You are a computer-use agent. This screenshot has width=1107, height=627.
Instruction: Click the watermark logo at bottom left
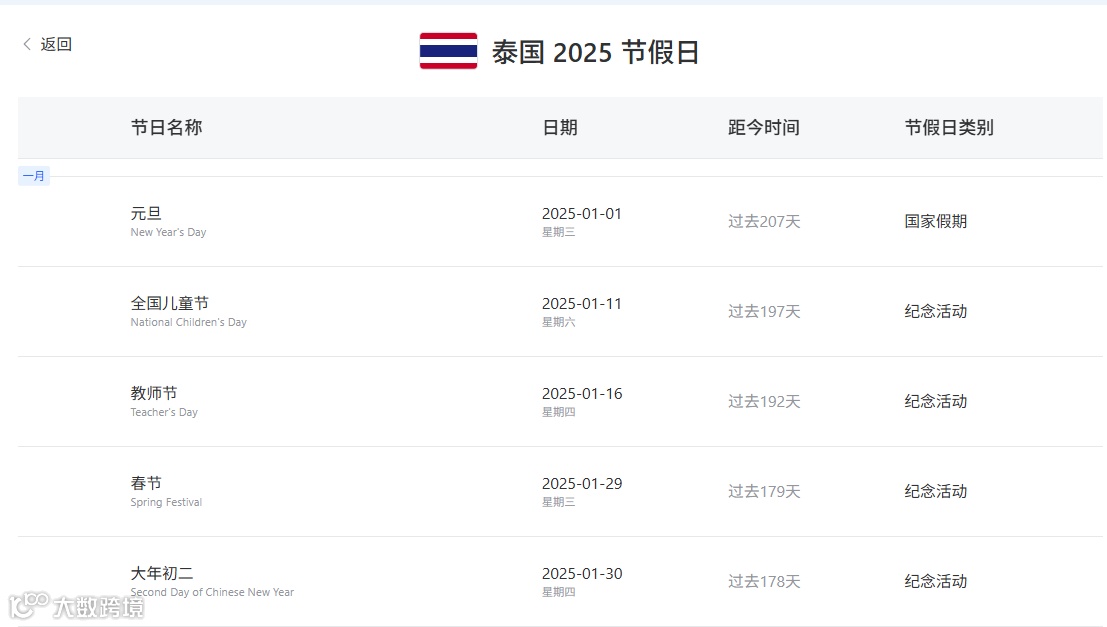[x=76, y=605]
